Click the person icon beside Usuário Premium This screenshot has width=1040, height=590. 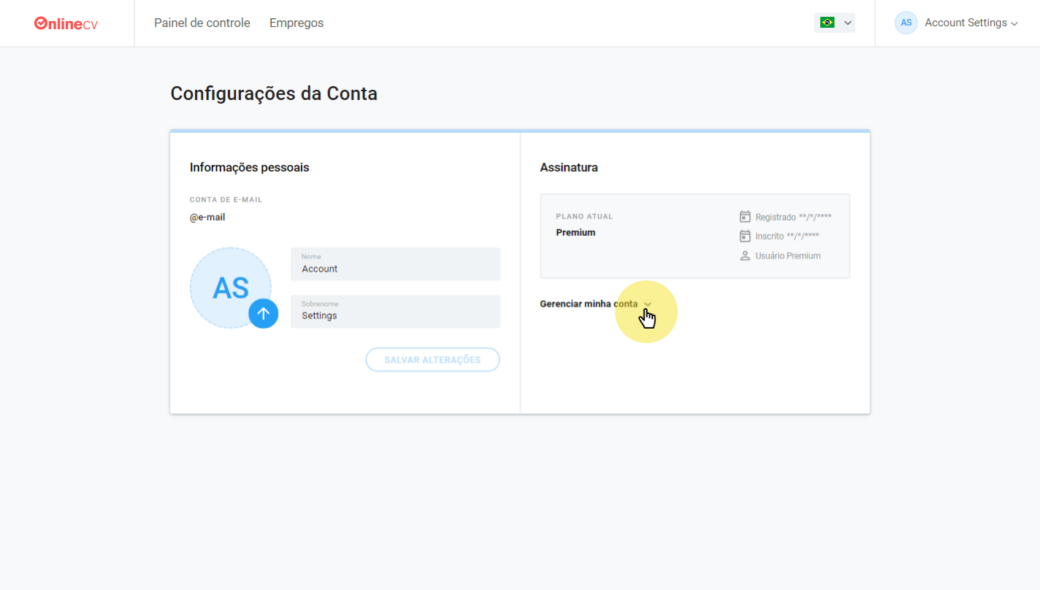pyautogui.click(x=745, y=256)
